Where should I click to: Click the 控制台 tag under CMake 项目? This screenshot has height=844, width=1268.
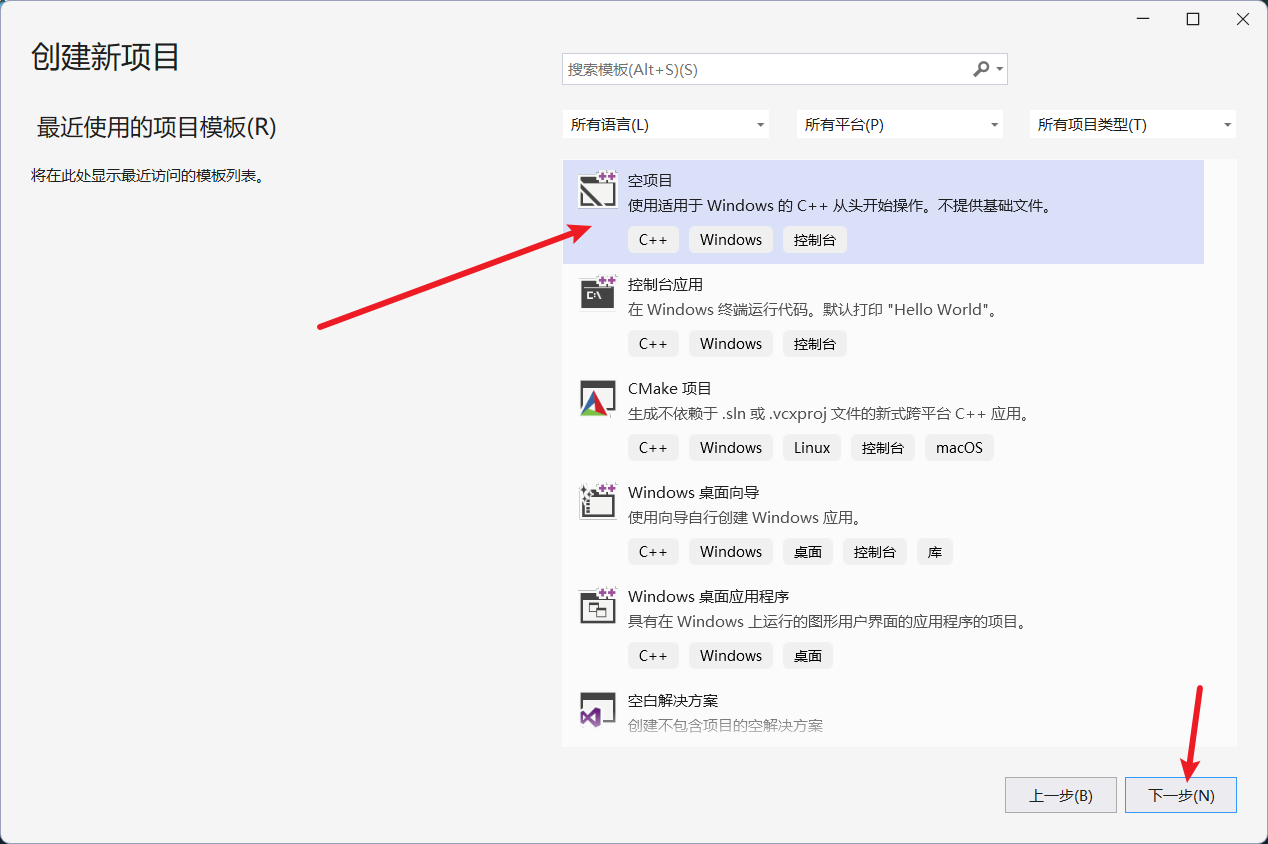(x=883, y=448)
